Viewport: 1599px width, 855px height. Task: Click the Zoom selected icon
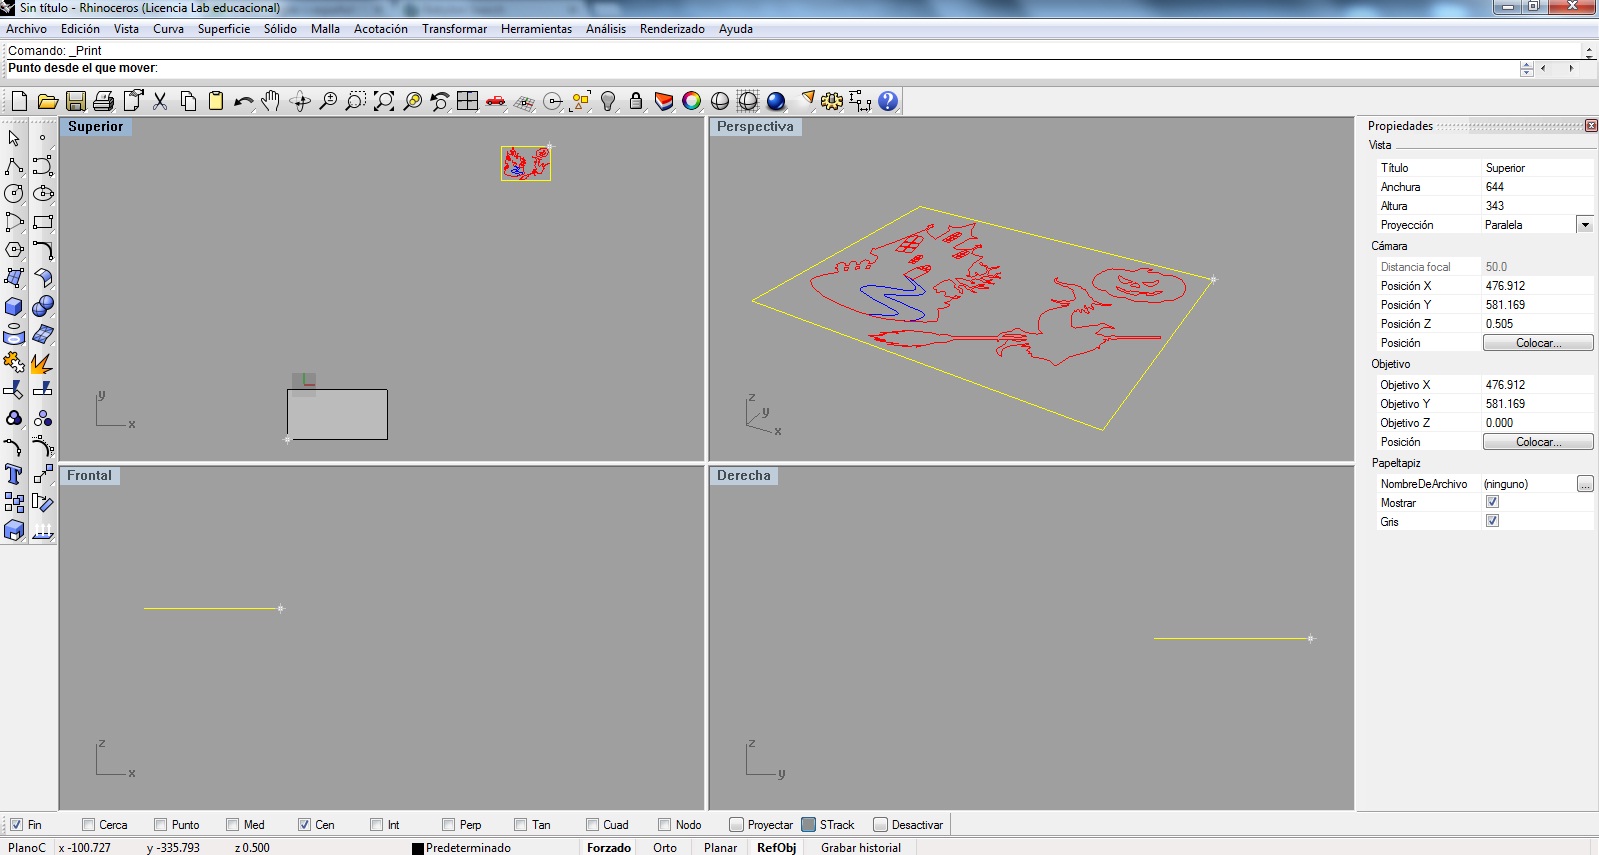pyautogui.click(x=412, y=101)
